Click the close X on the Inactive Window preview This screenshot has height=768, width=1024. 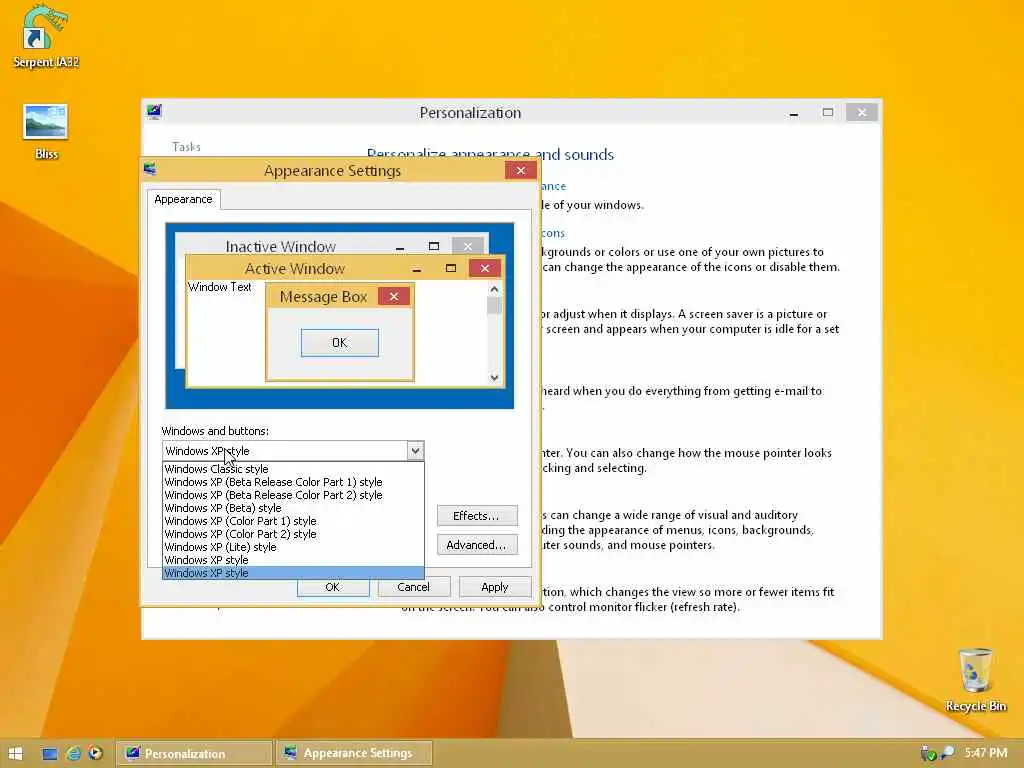coord(468,246)
